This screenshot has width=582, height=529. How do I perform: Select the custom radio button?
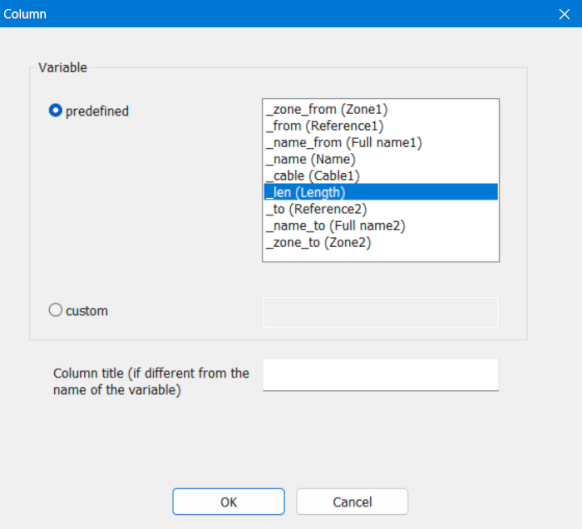[x=55, y=310]
